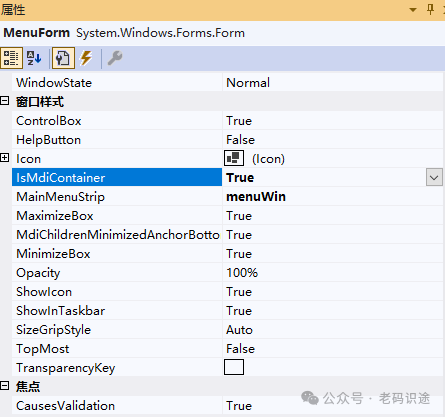Click the True value of CausesValidation
The width and height of the screenshot is (445, 417).
point(239,406)
